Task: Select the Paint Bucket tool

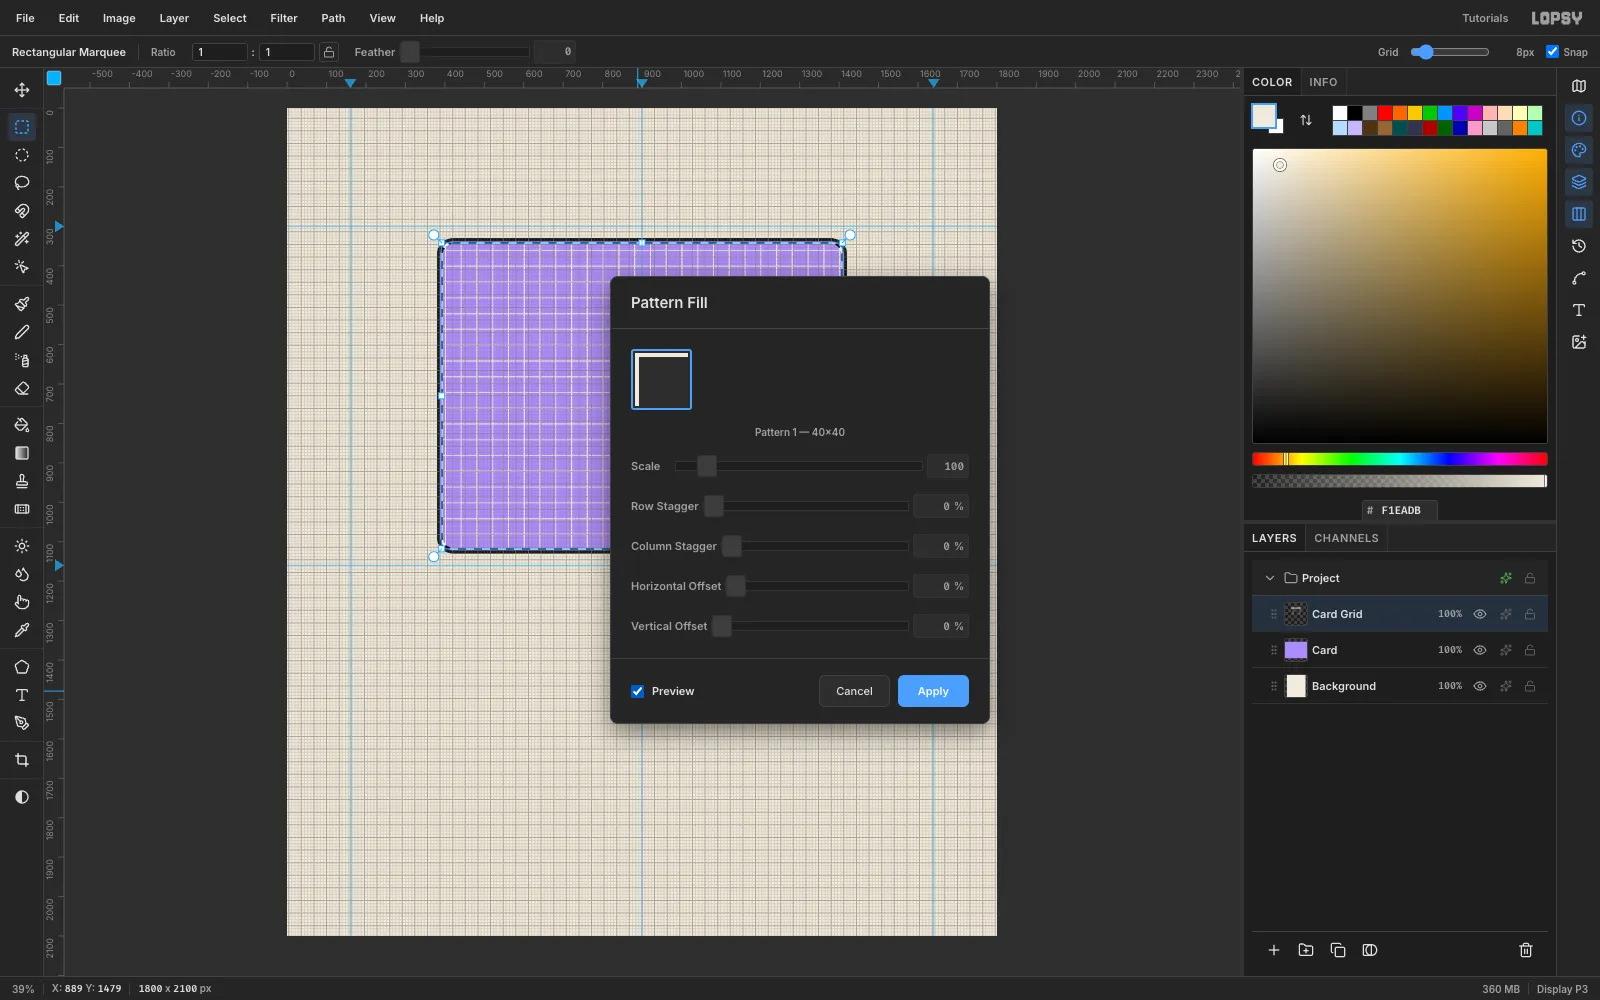Action: [22, 425]
